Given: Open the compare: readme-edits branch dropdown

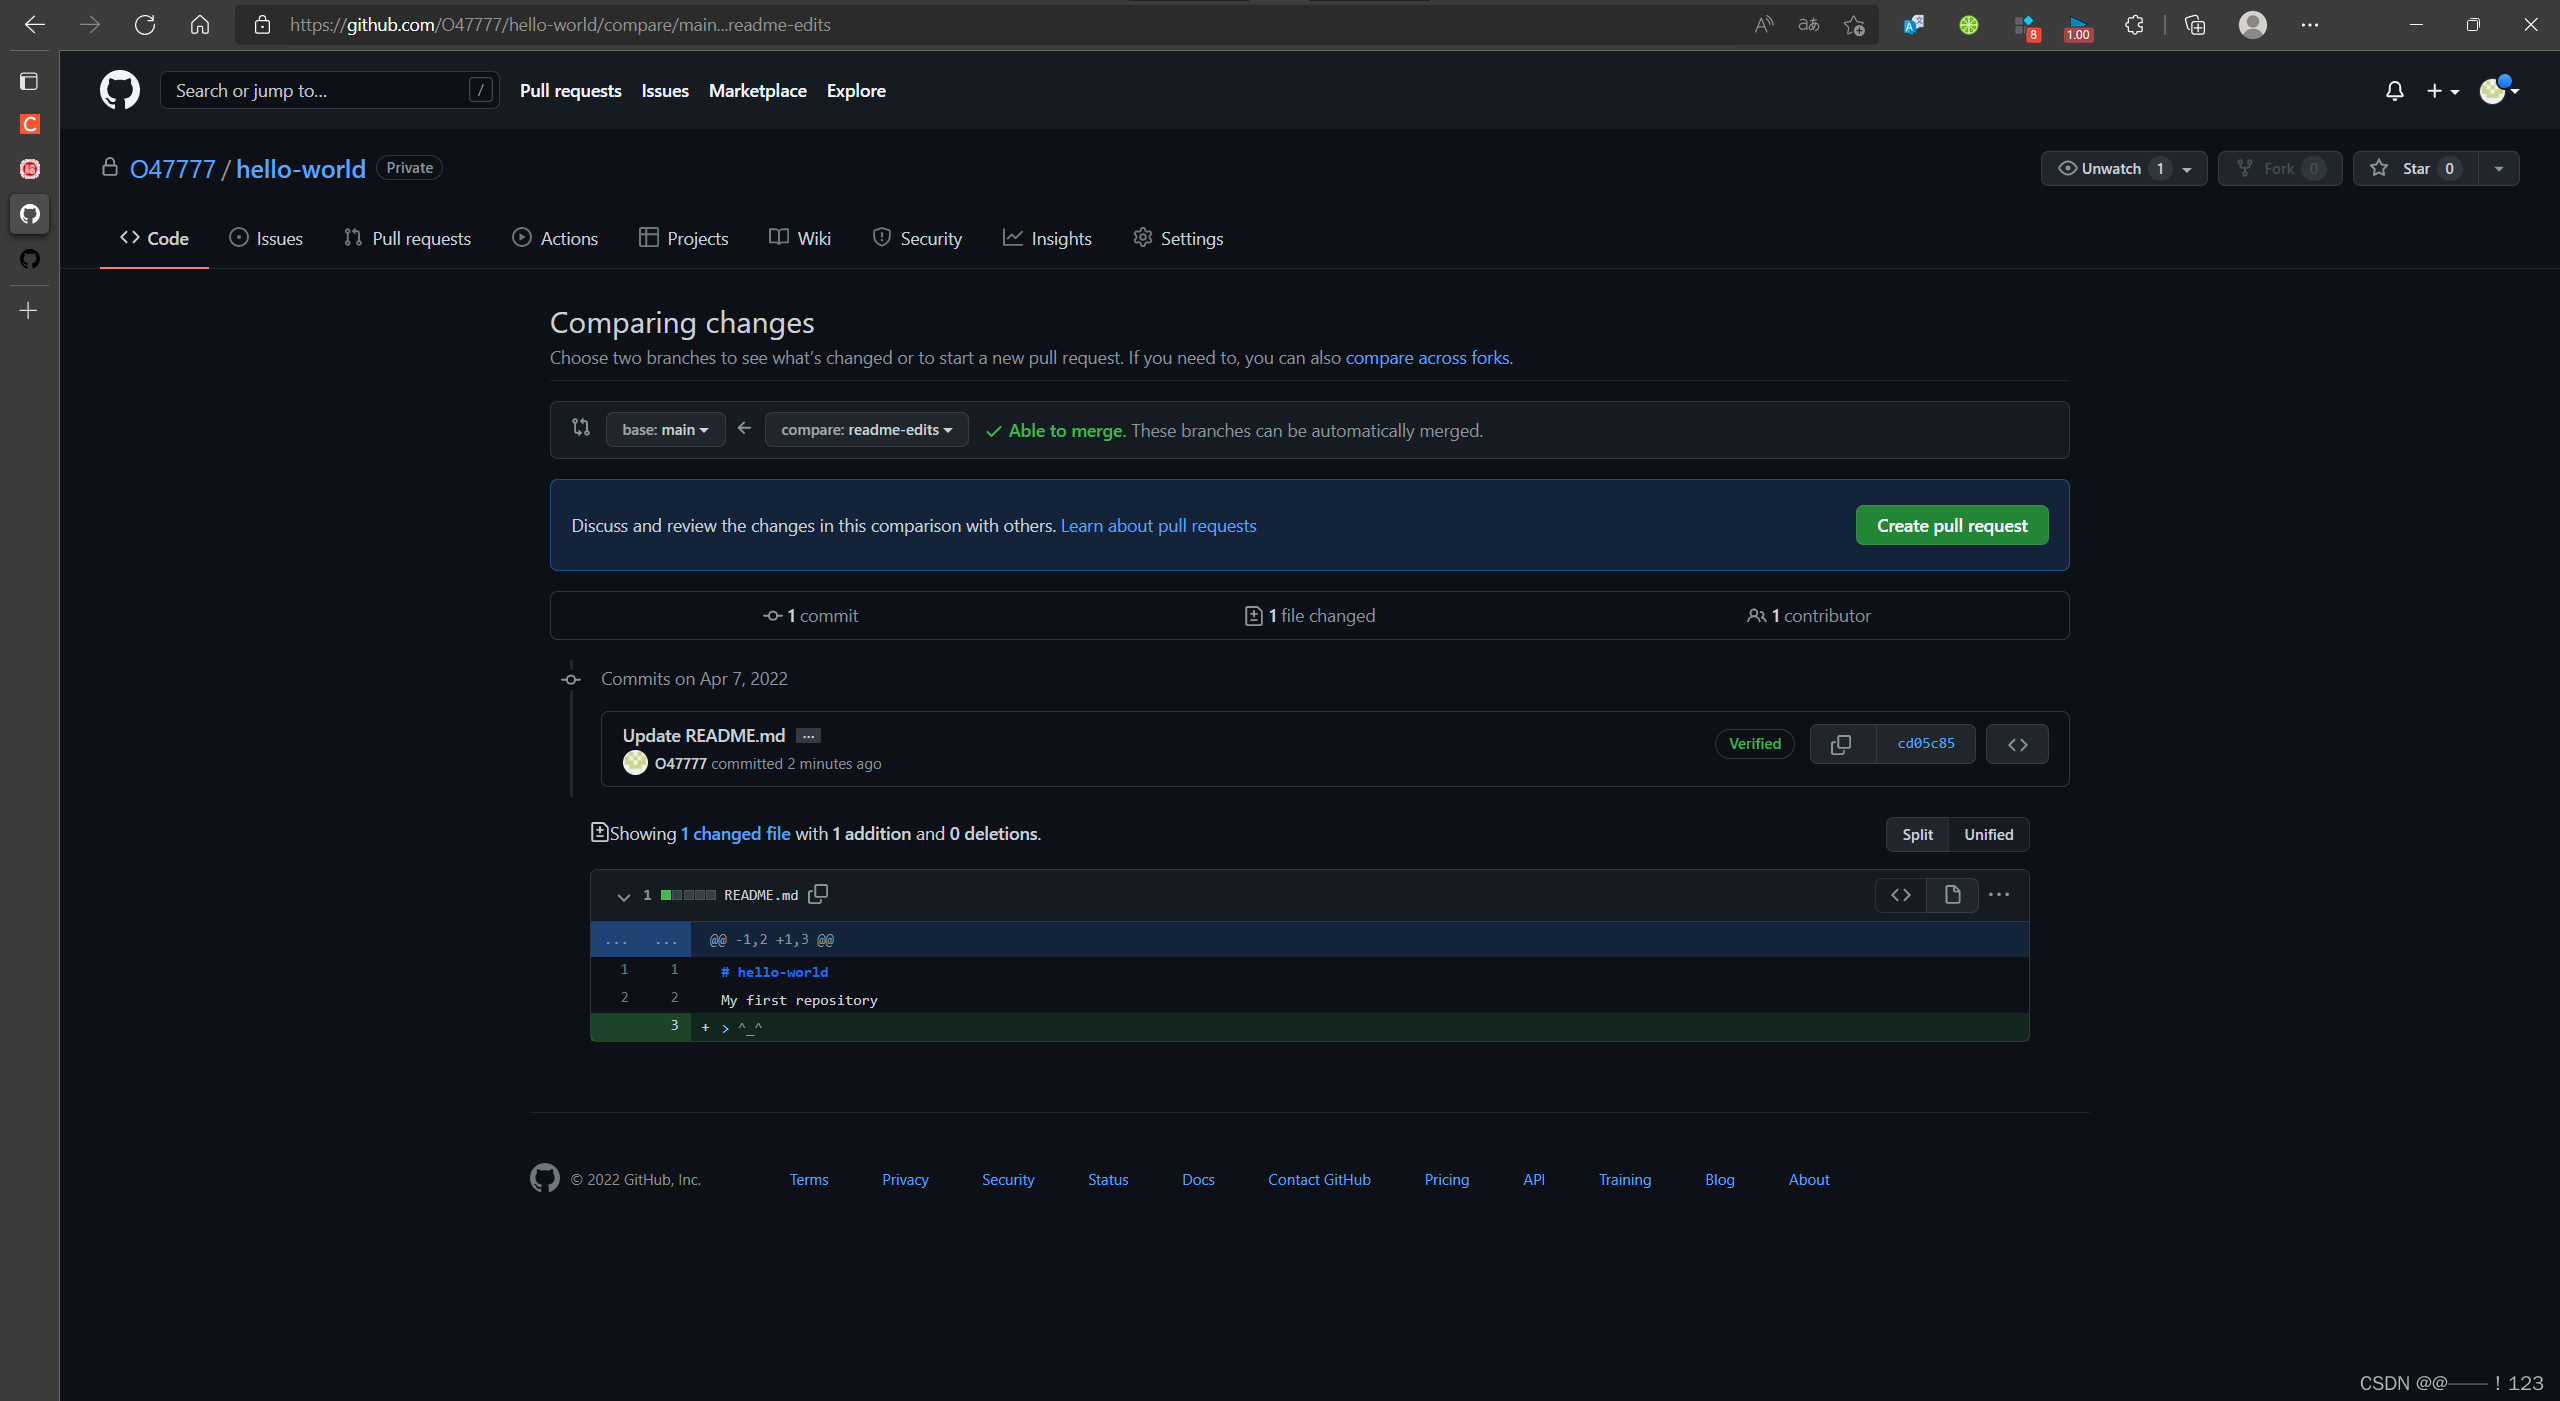Looking at the screenshot, I should click(x=866, y=429).
